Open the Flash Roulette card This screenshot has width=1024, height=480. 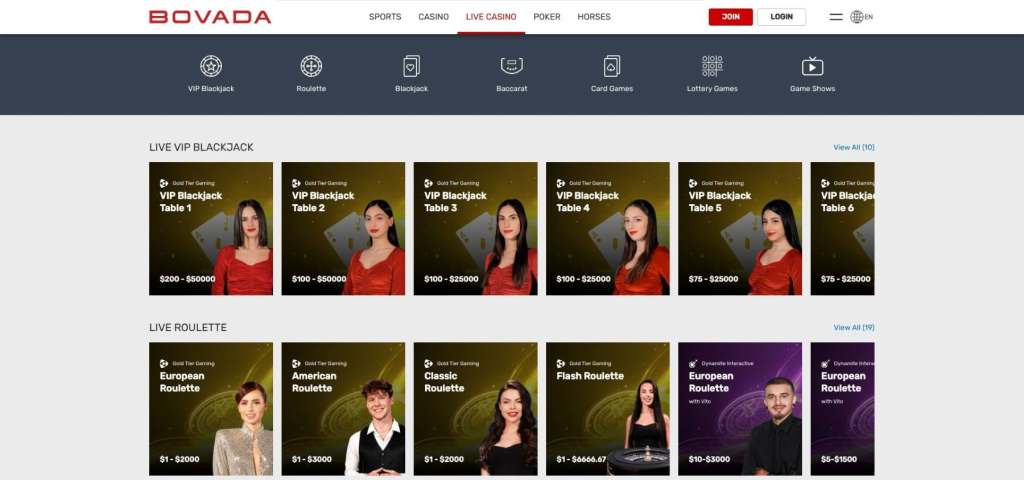point(608,409)
